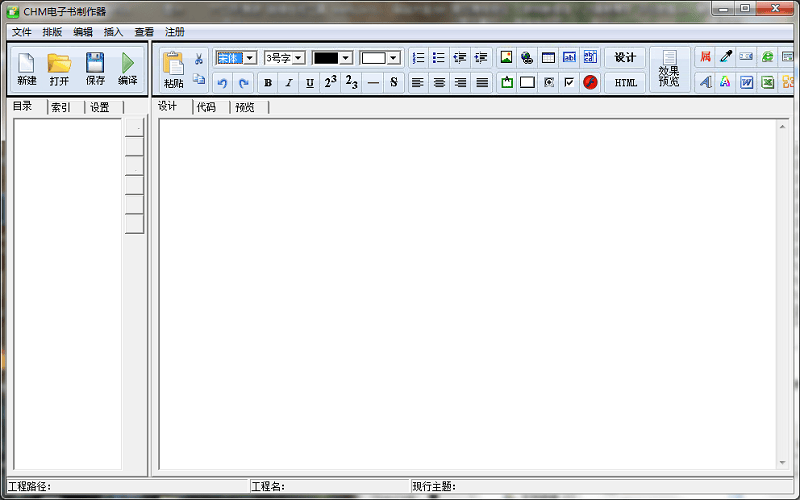Click the 新建 (New) project icon
Screen dimensions: 800x500
tap(27, 68)
